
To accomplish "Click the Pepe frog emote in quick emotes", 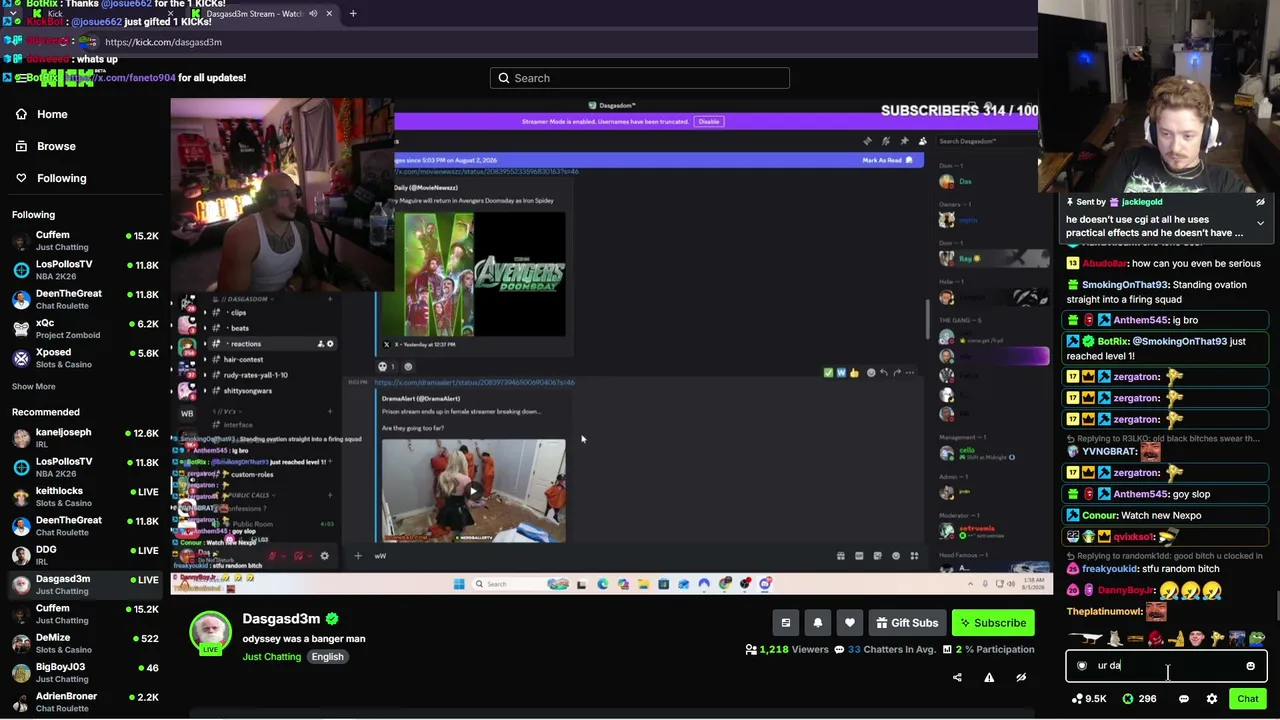I will click(x=1257, y=639).
